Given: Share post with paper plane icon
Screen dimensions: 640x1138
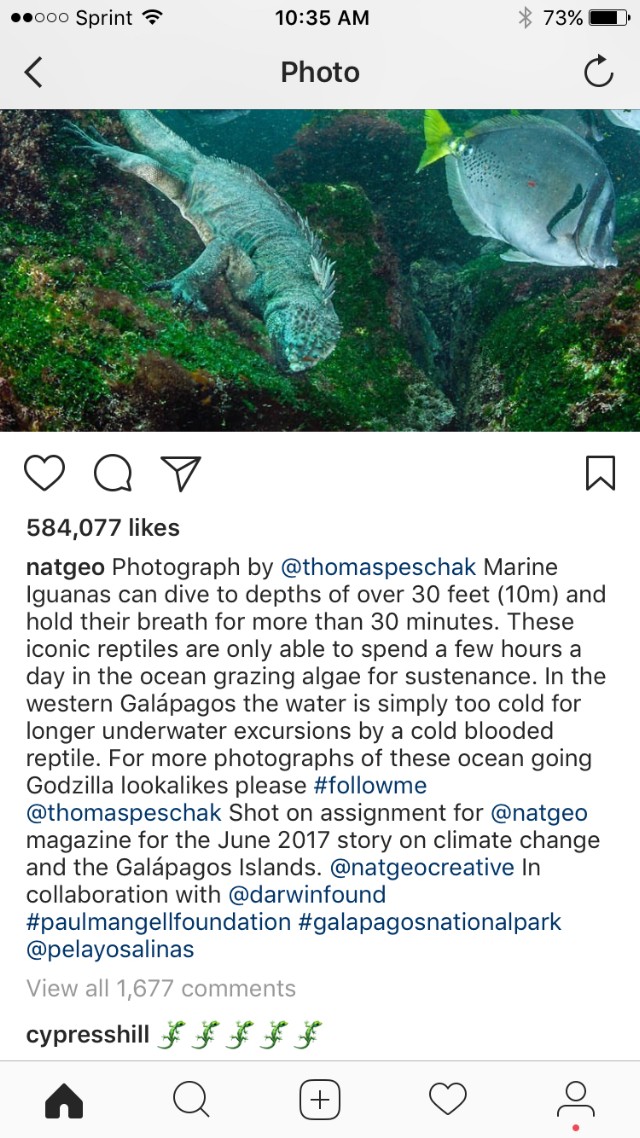Looking at the screenshot, I should (181, 473).
